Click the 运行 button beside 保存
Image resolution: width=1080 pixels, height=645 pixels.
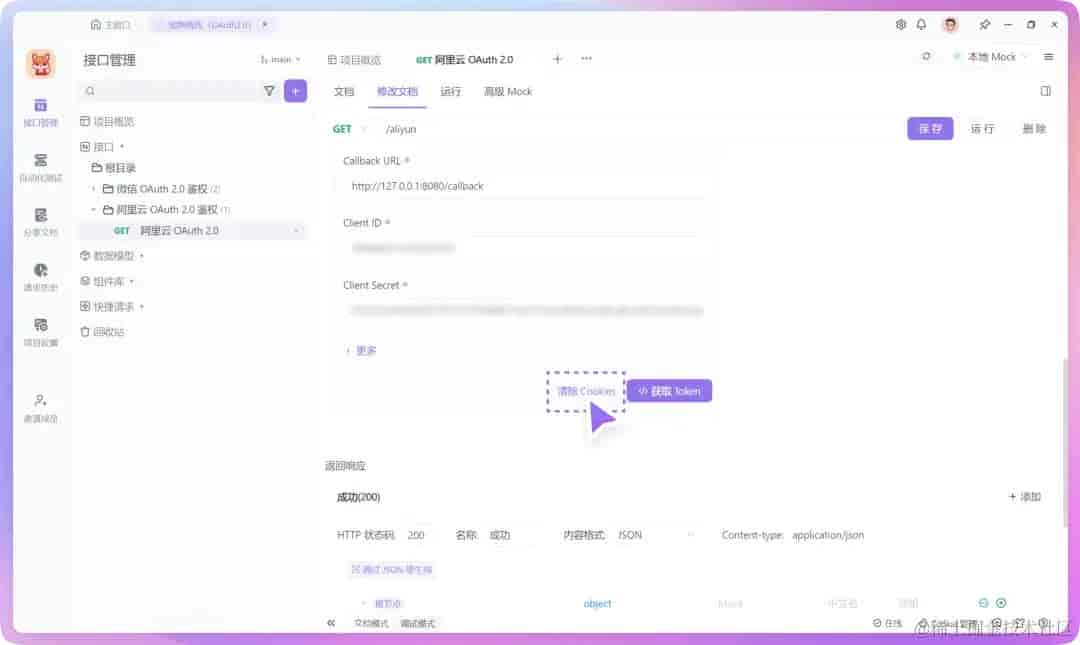coord(982,129)
